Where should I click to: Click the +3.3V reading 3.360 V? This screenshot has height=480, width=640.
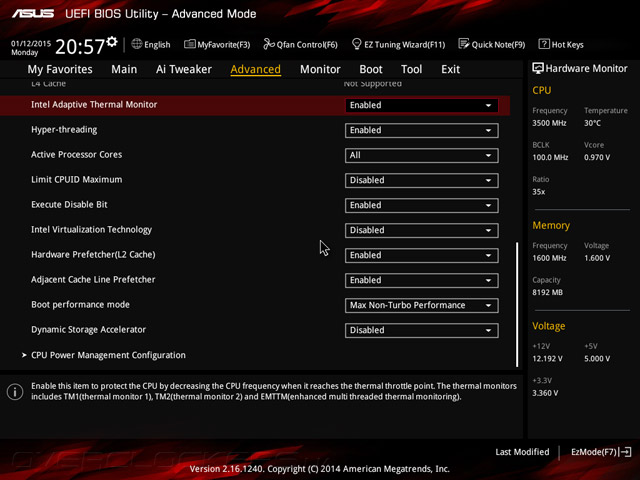(x=545, y=393)
